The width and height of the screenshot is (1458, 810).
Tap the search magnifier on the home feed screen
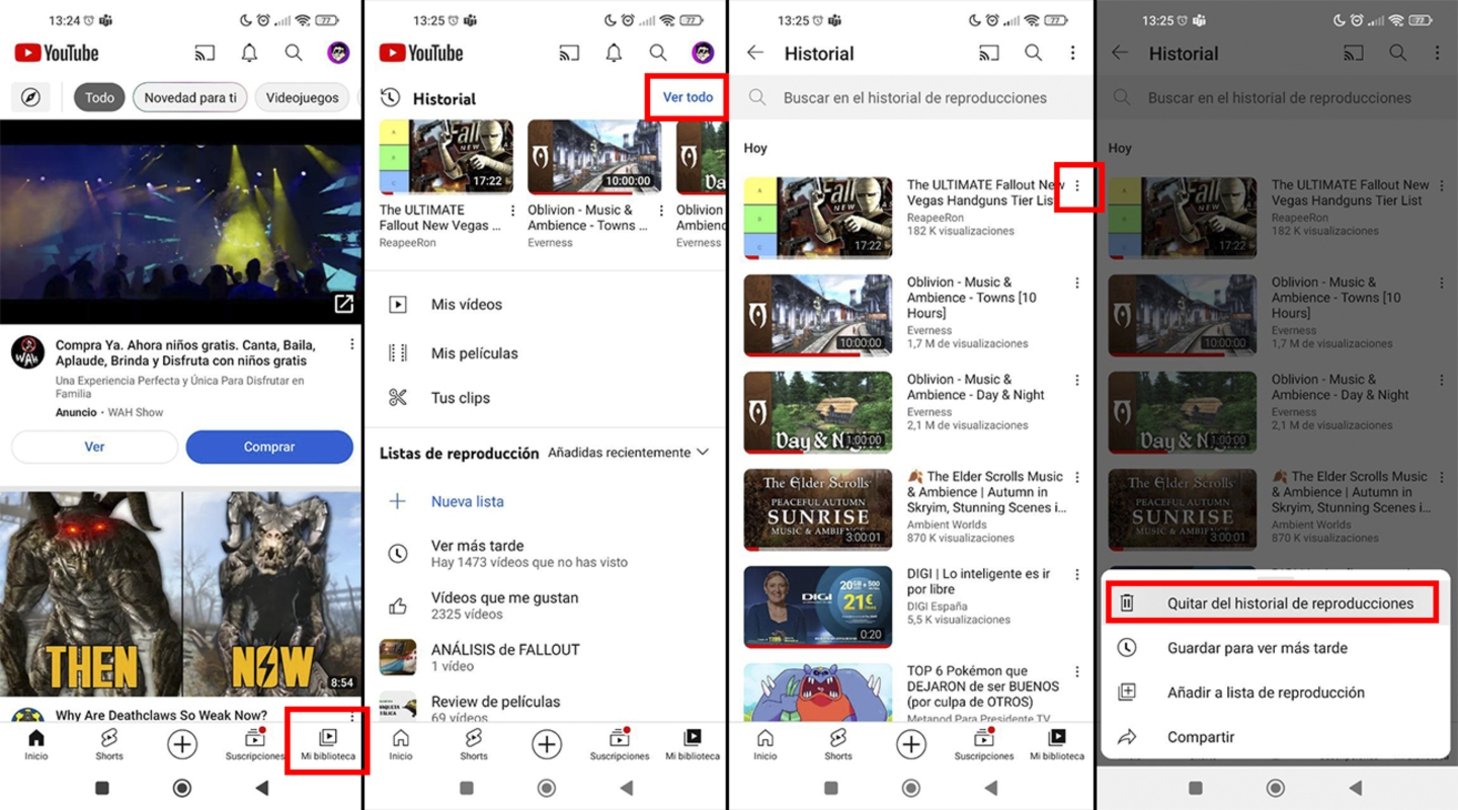[x=293, y=53]
